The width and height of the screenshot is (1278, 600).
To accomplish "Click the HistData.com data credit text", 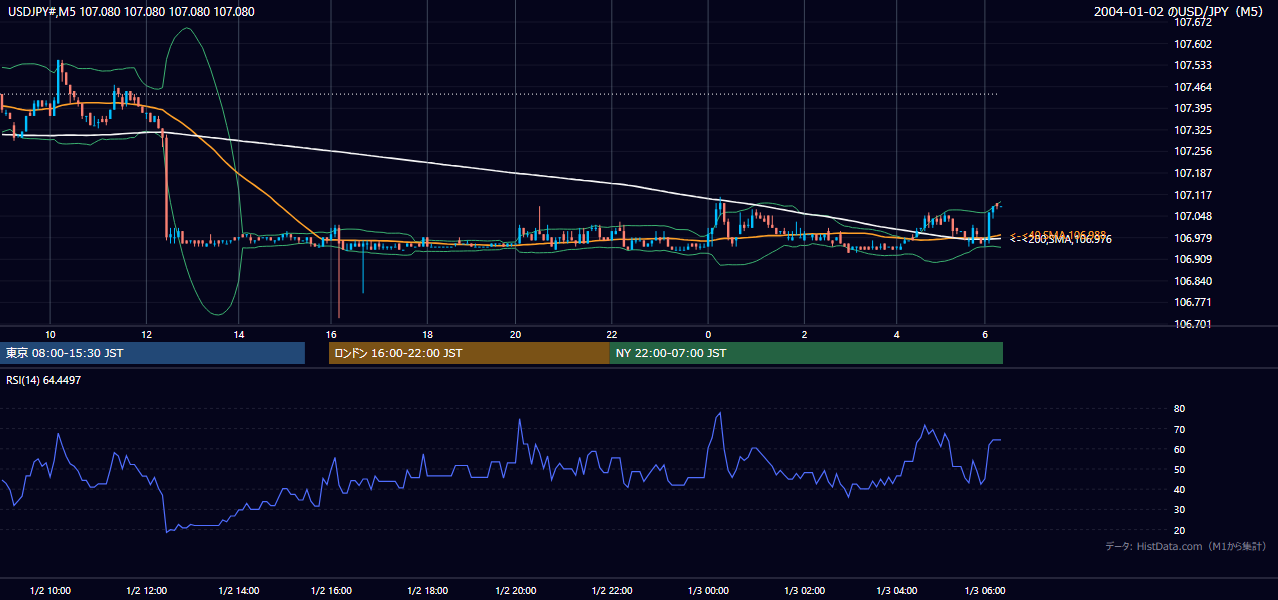I will pos(1186,546).
